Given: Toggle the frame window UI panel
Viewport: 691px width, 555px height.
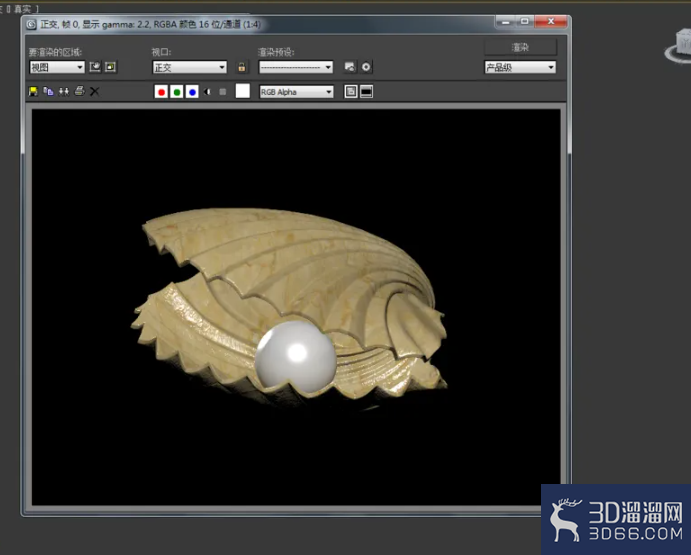Looking at the screenshot, I should pyautogui.click(x=367, y=92).
